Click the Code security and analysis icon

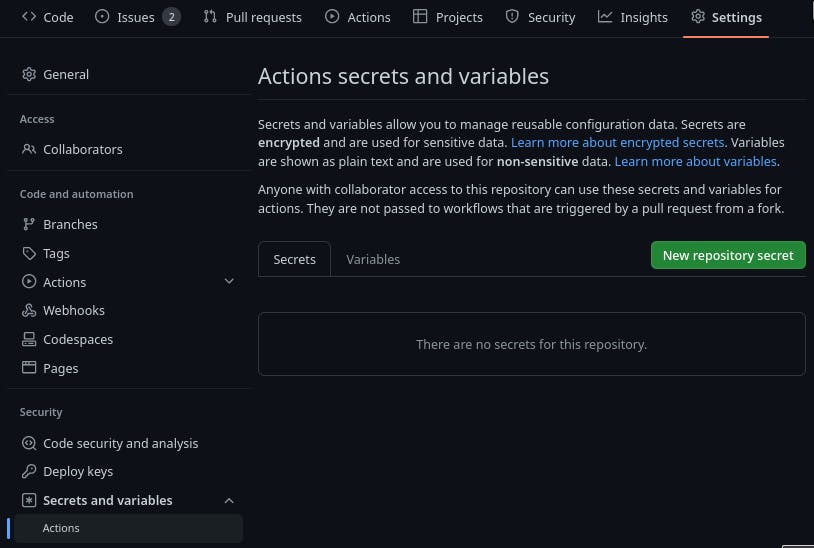(x=29, y=443)
